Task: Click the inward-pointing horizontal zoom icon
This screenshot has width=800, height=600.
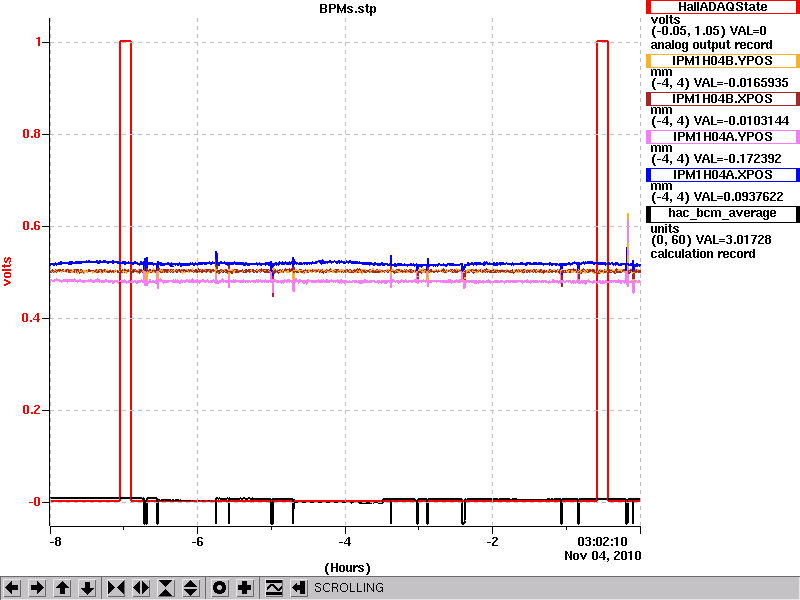Action: click(116, 588)
